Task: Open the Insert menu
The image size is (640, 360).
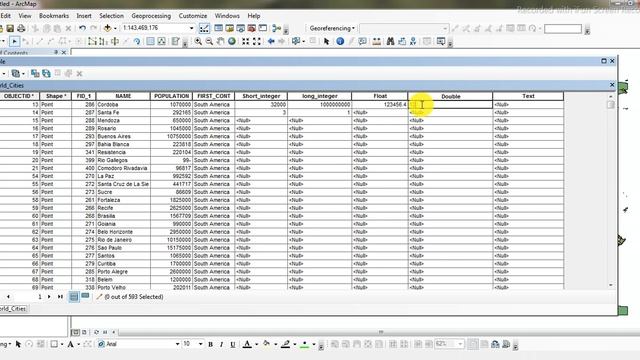Action: coord(84,16)
